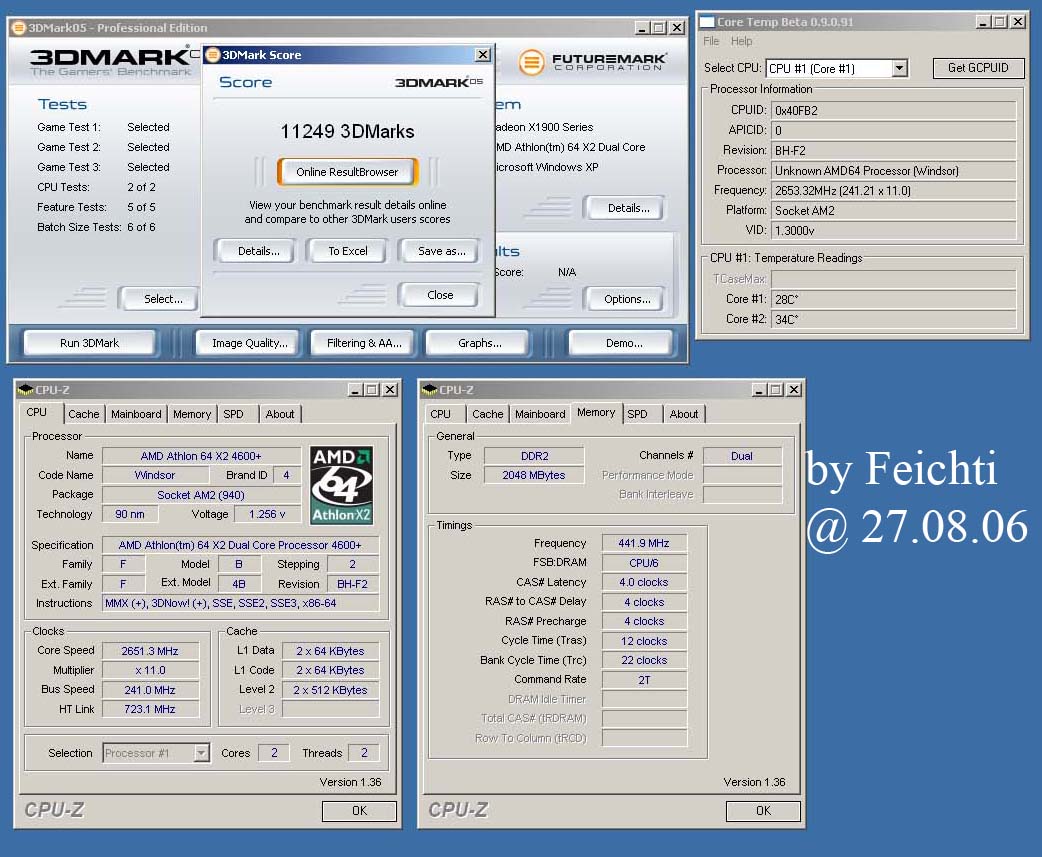Switch to Mainboard tab in right CPU-Z

[540, 414]
